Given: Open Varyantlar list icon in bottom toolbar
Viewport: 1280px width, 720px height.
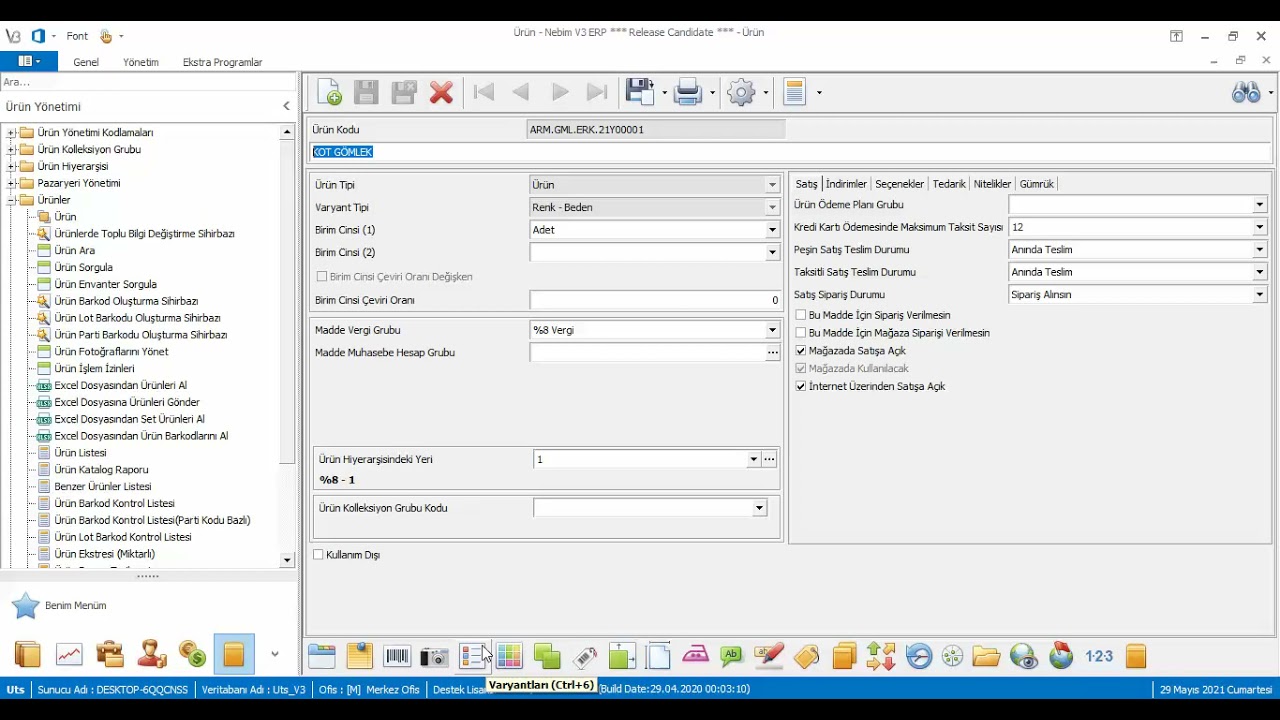Looking at the screenshot, I should (472, 656).
